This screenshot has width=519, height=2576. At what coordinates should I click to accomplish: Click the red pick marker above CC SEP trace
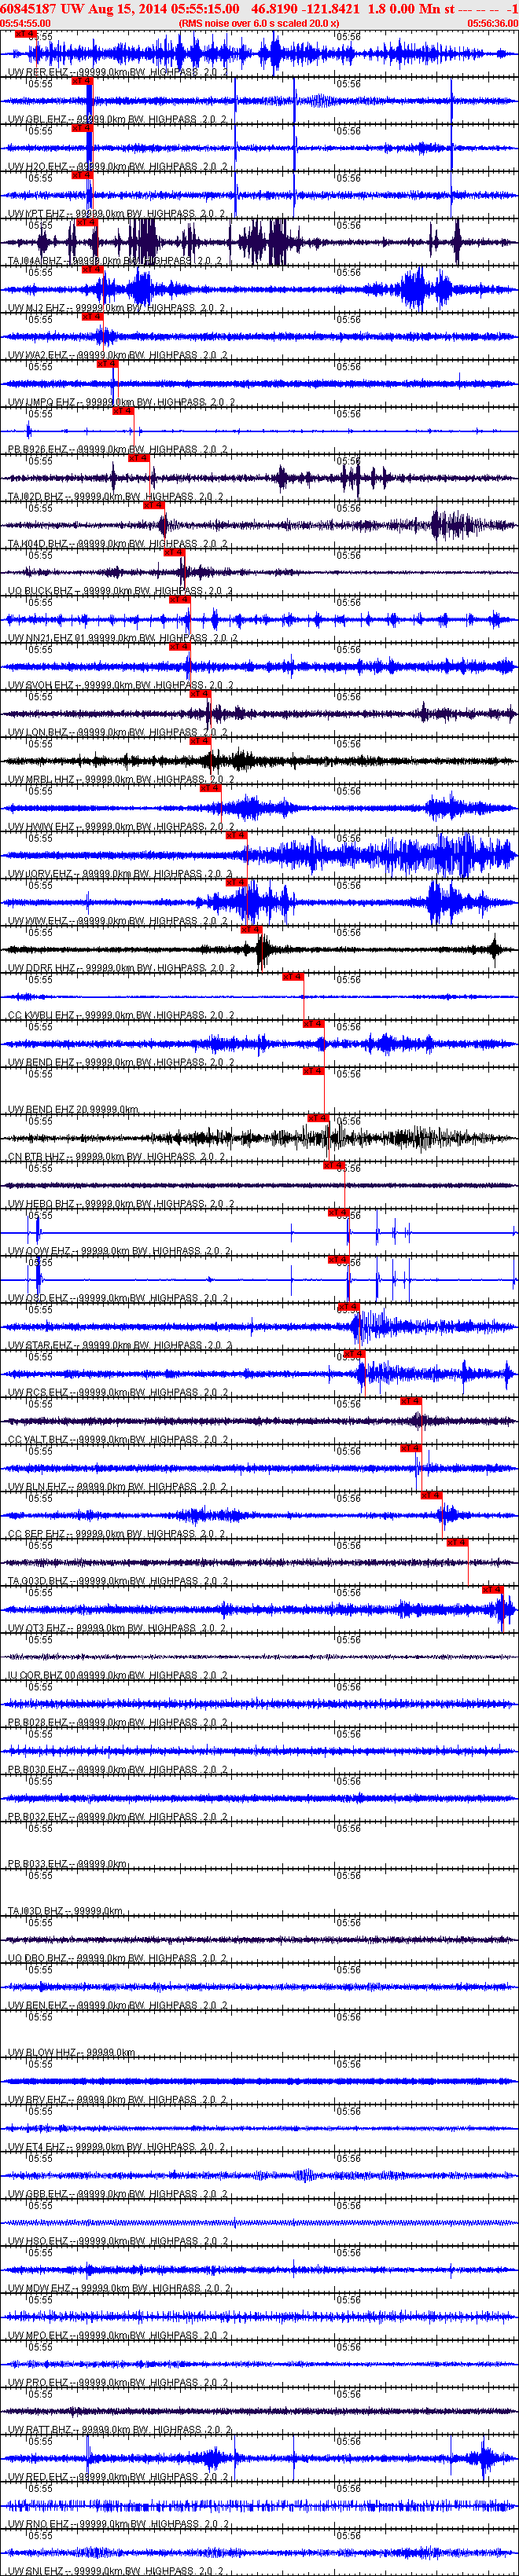(431, 1495)
